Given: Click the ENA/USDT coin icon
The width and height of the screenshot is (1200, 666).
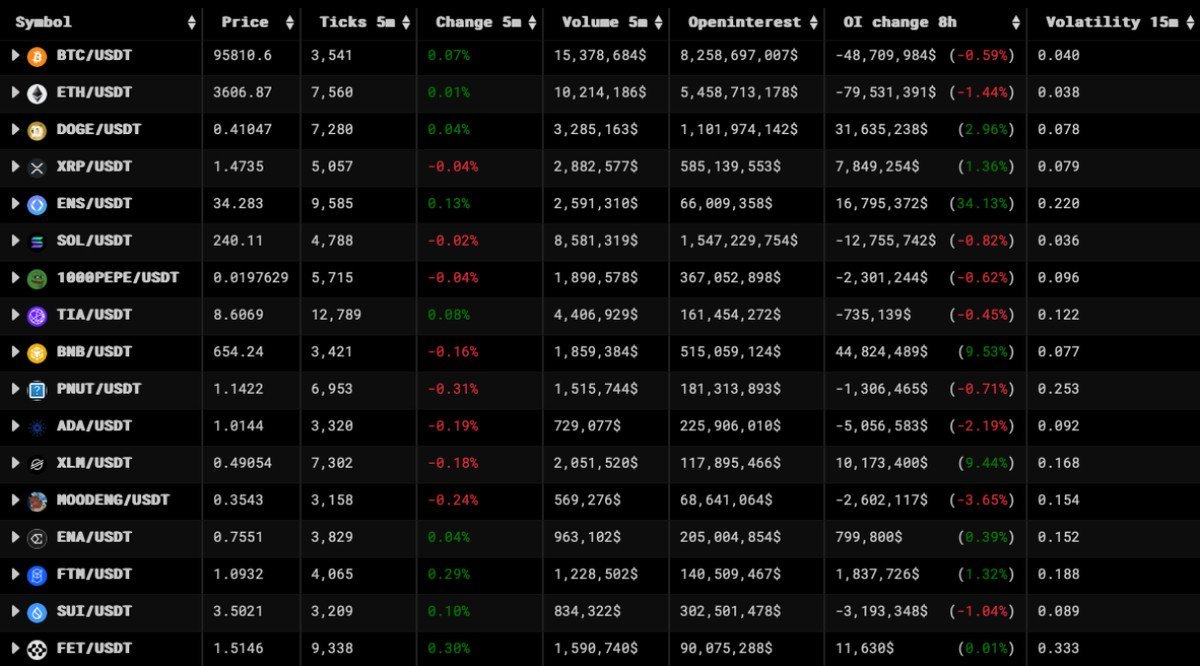Looking at the screenshot, I should coord(37,537).
